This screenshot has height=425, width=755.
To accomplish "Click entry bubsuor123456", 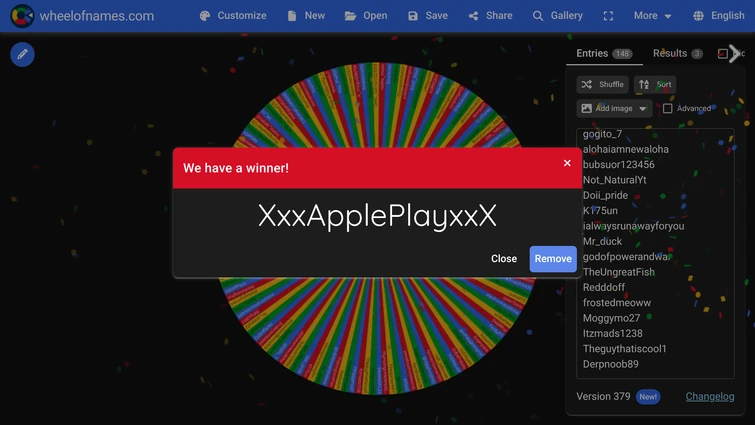I will point(619,165).
